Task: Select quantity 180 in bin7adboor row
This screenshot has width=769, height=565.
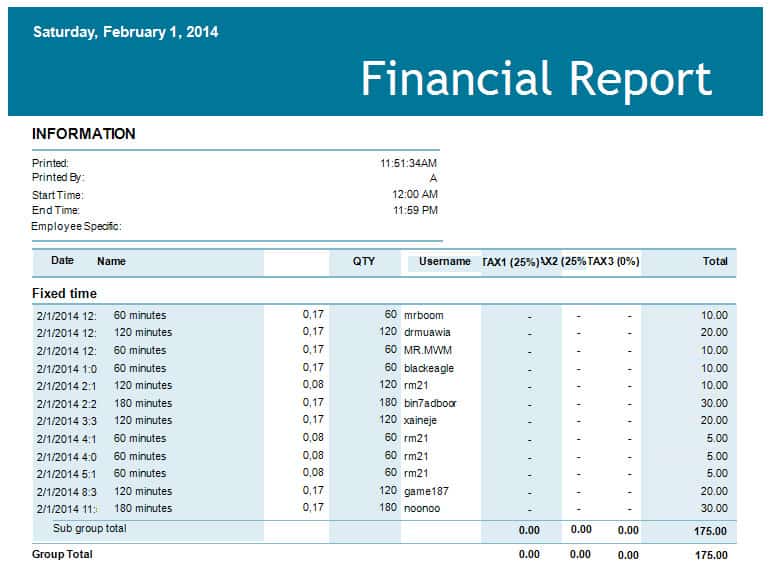Action: click(x=388, y=402)
